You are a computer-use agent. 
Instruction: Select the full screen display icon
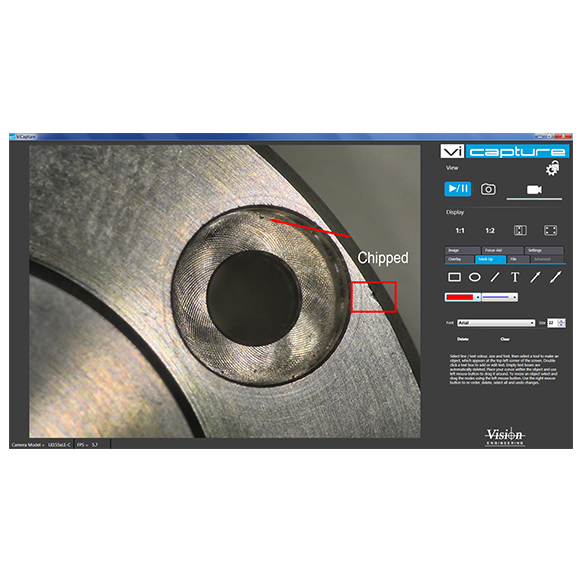pyautogui.click(x=550, y=230)
